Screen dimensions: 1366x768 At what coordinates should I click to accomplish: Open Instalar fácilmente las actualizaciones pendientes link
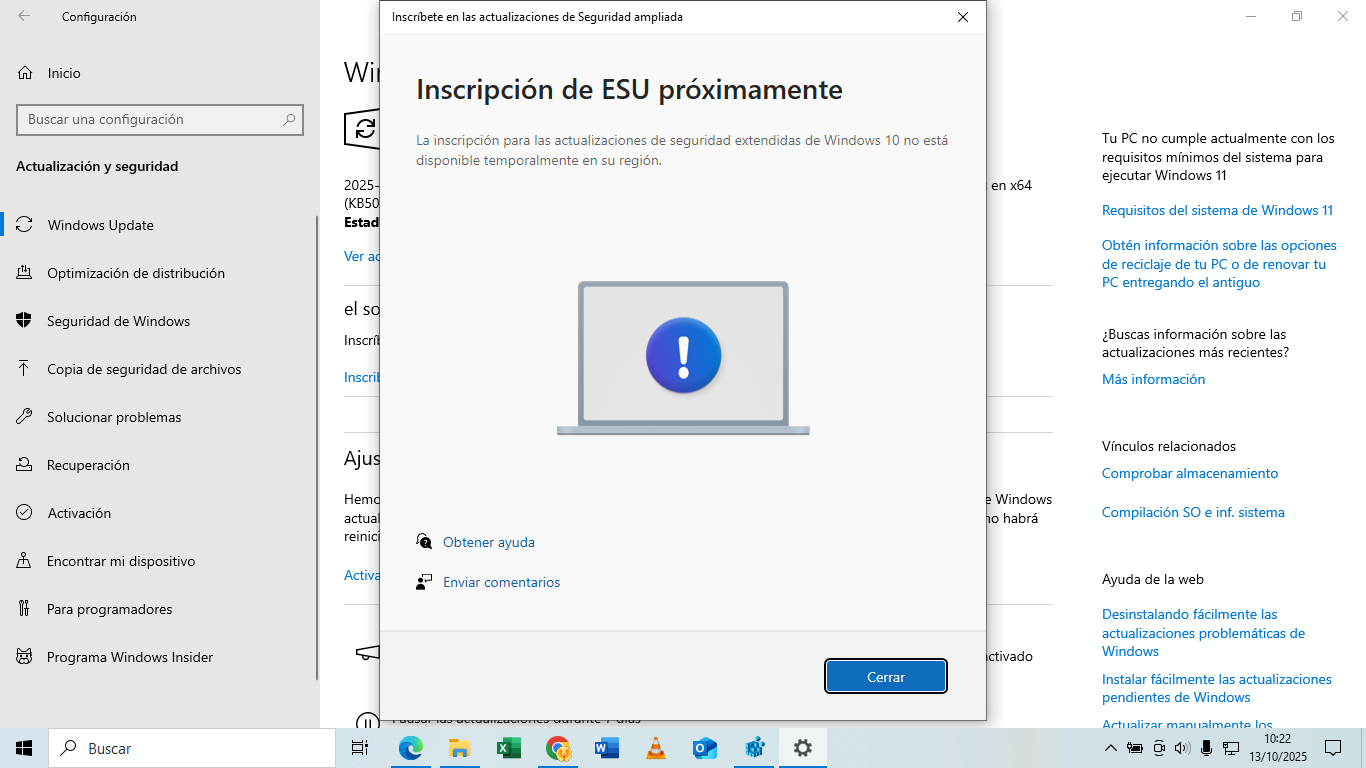1217,688
